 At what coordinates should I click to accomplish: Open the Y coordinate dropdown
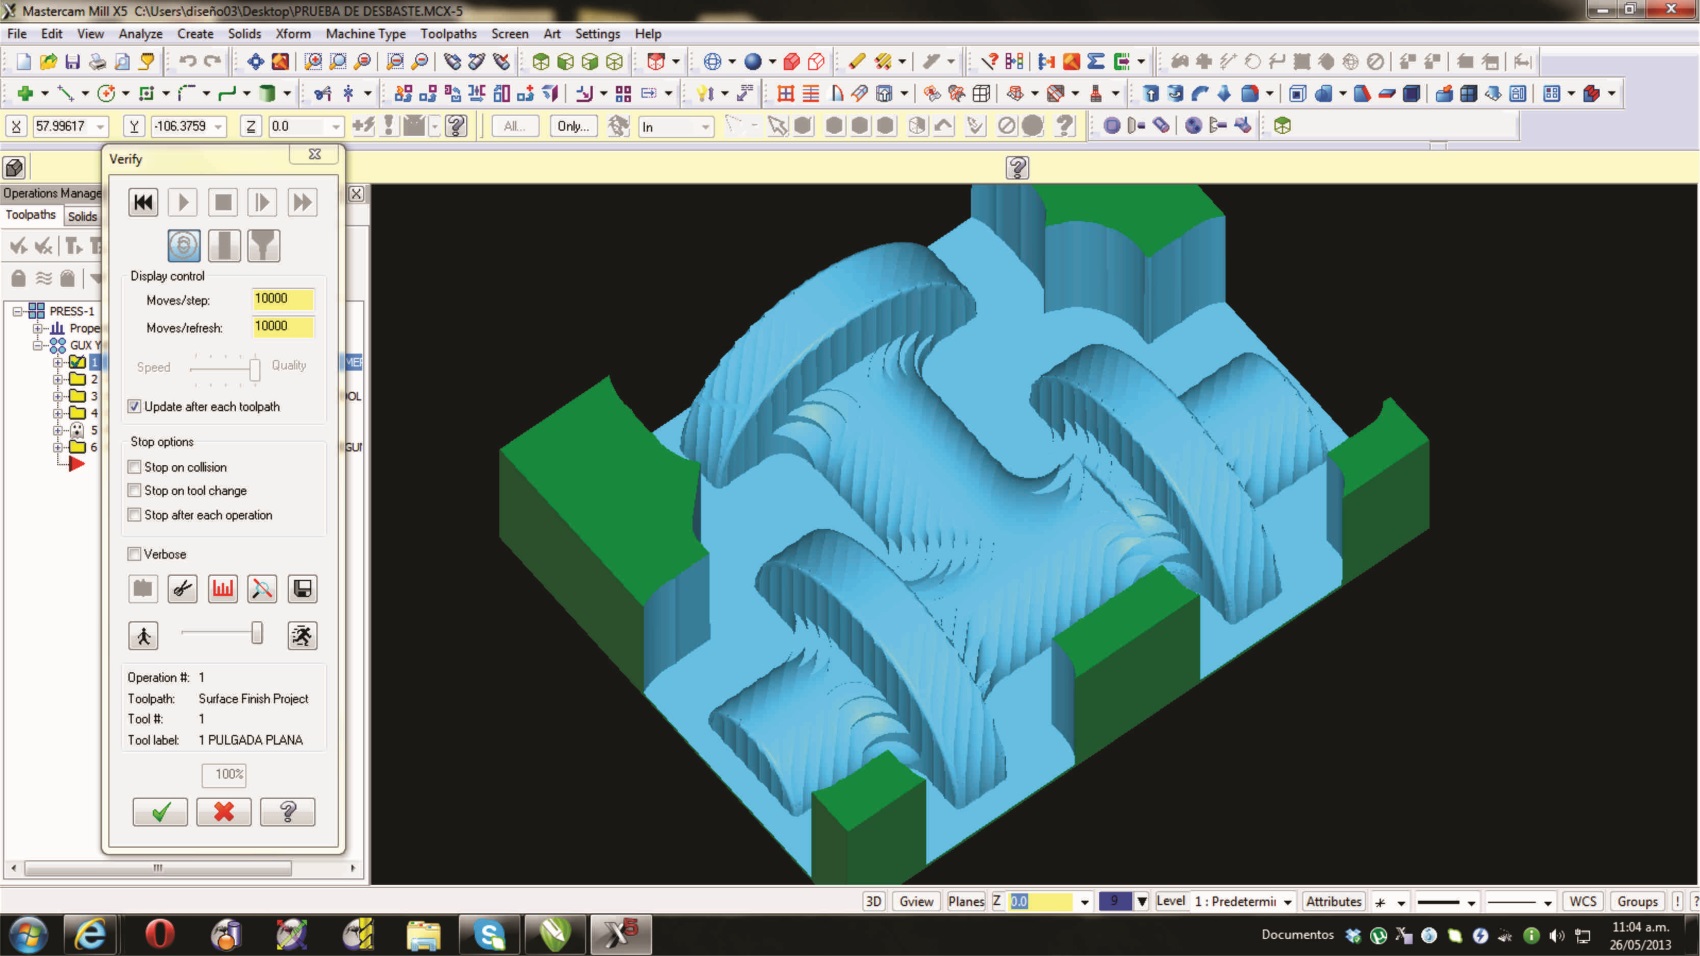coord(218,127)
